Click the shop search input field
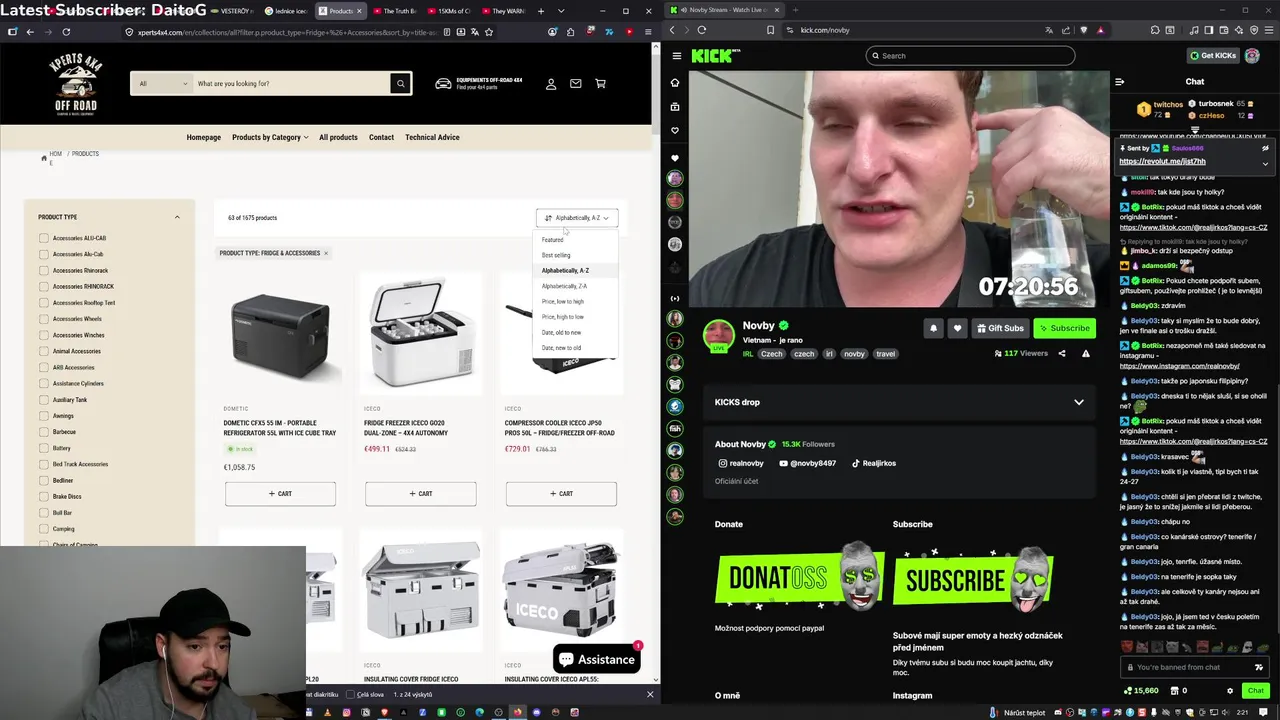The width and height of the screenshot is (1280, 720). (x=290, y=84)
